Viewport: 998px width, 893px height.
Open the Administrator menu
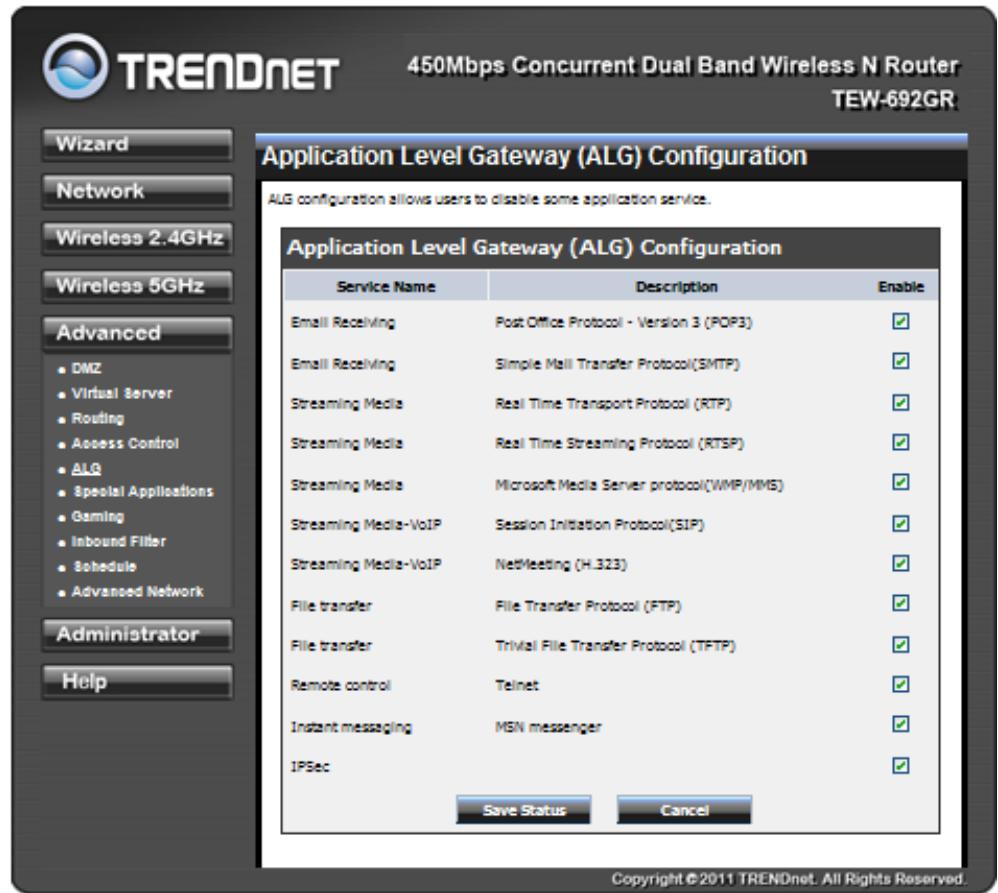137,635
